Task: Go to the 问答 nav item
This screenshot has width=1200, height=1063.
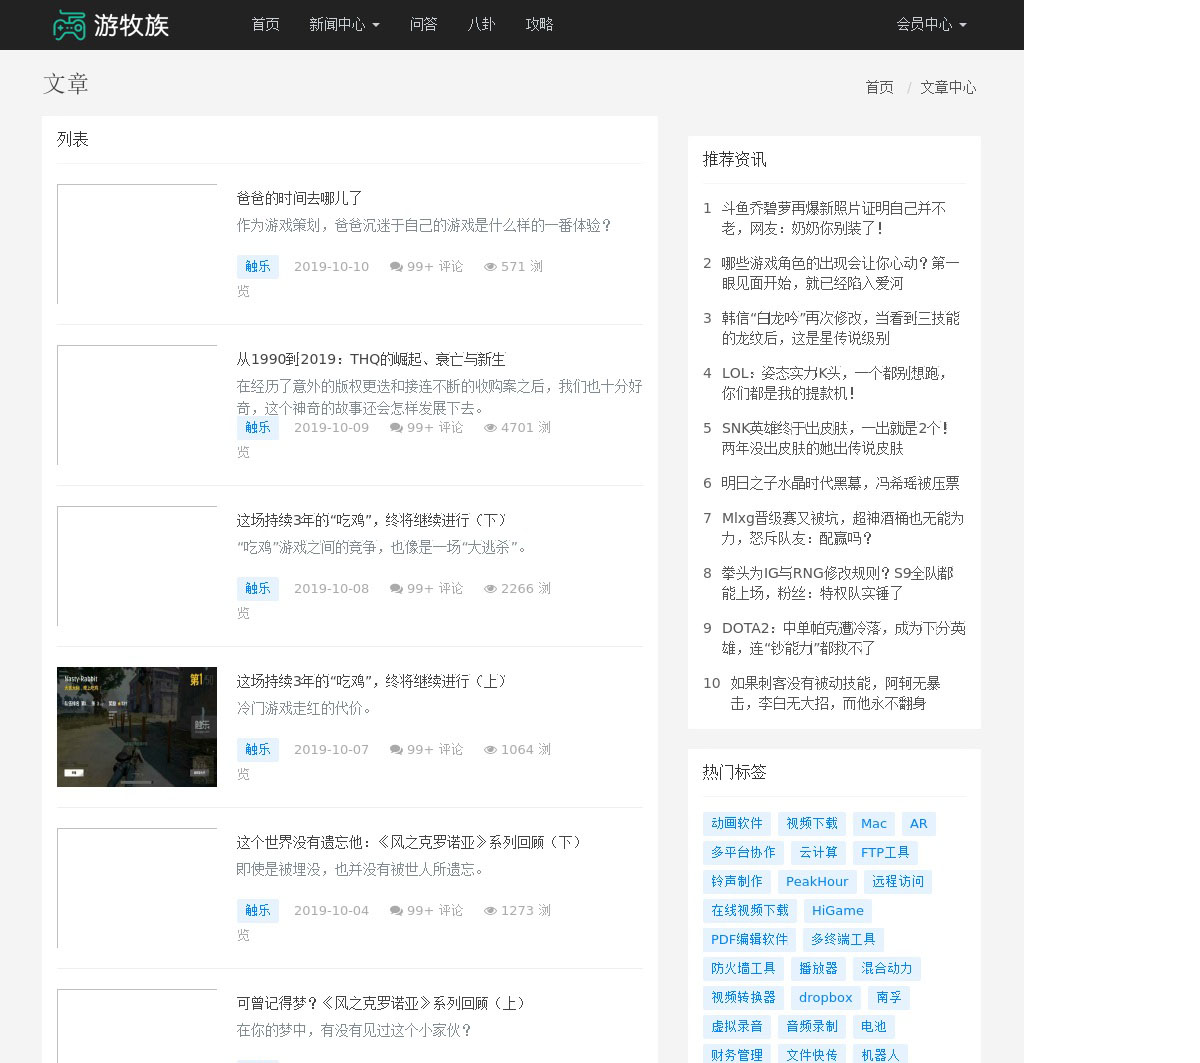Action: [x=423, y=25]
